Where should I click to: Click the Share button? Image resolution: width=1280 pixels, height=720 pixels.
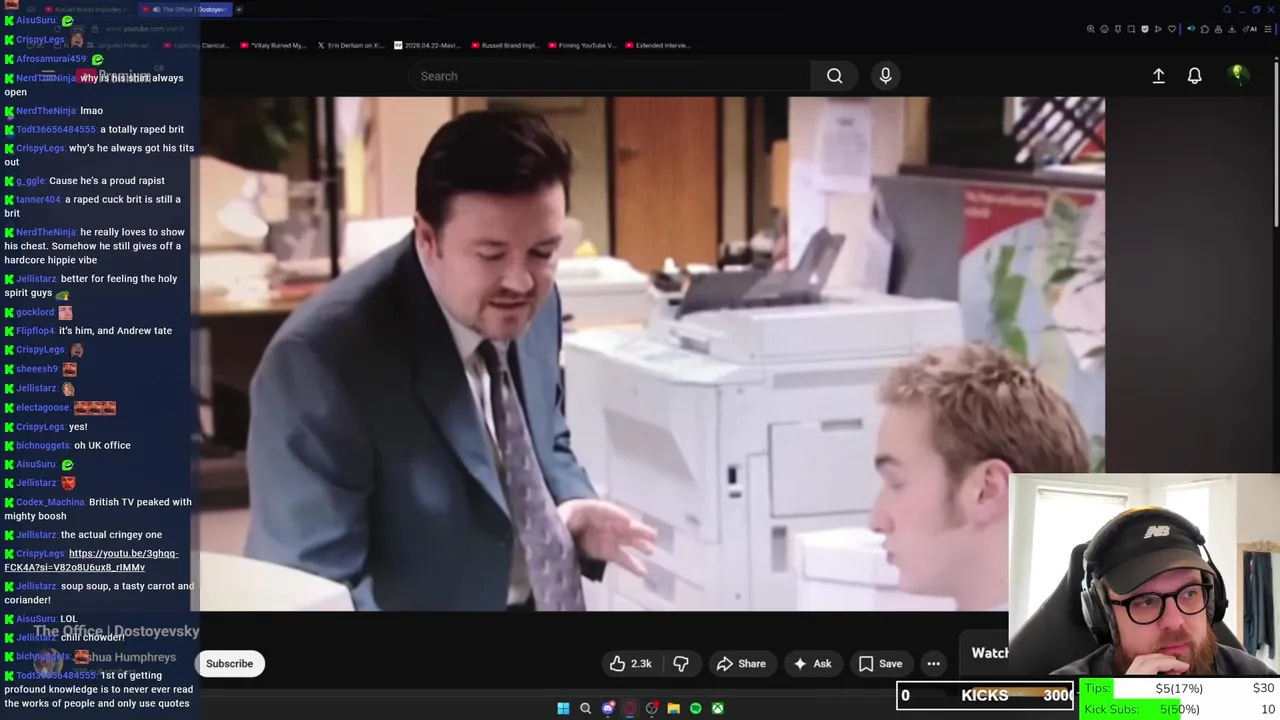(741, 664)
